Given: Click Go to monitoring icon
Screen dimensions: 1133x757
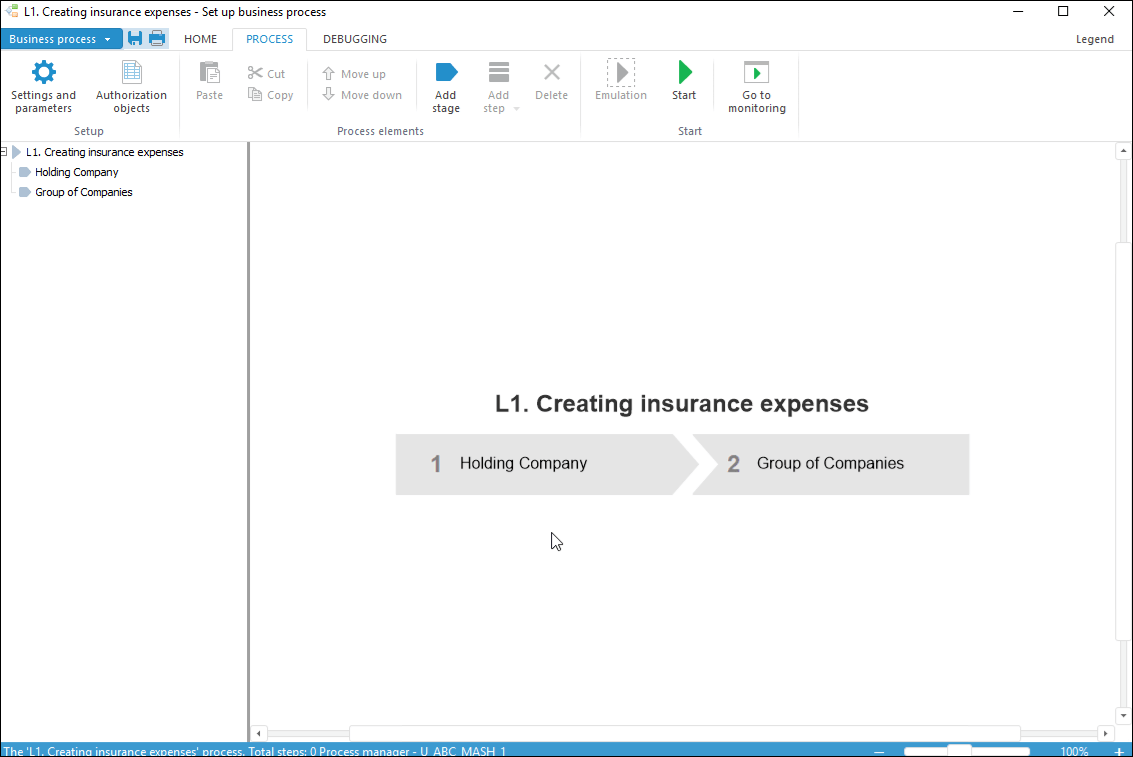Looking at the screenshot, I should point(757,73).
